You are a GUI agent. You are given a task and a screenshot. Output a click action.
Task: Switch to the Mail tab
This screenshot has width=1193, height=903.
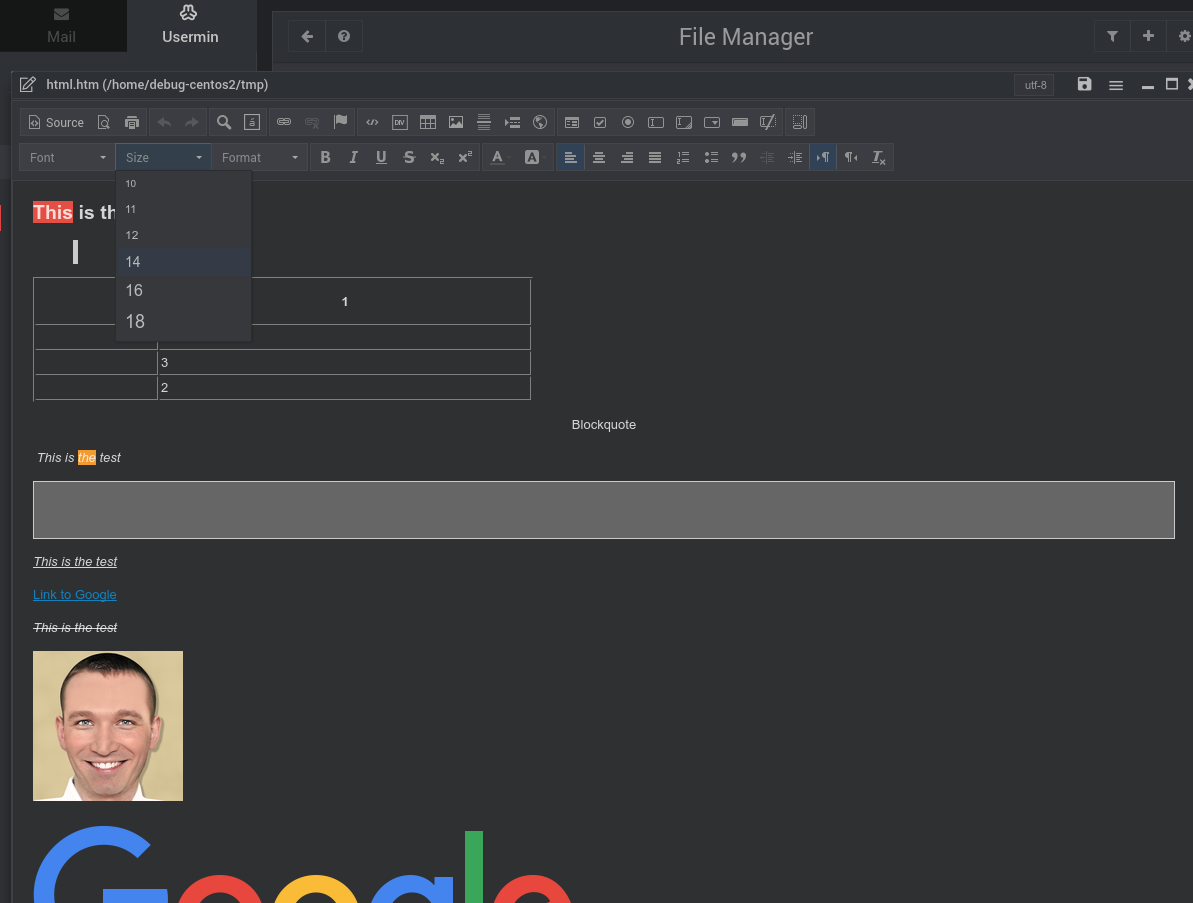coord(62,25)
